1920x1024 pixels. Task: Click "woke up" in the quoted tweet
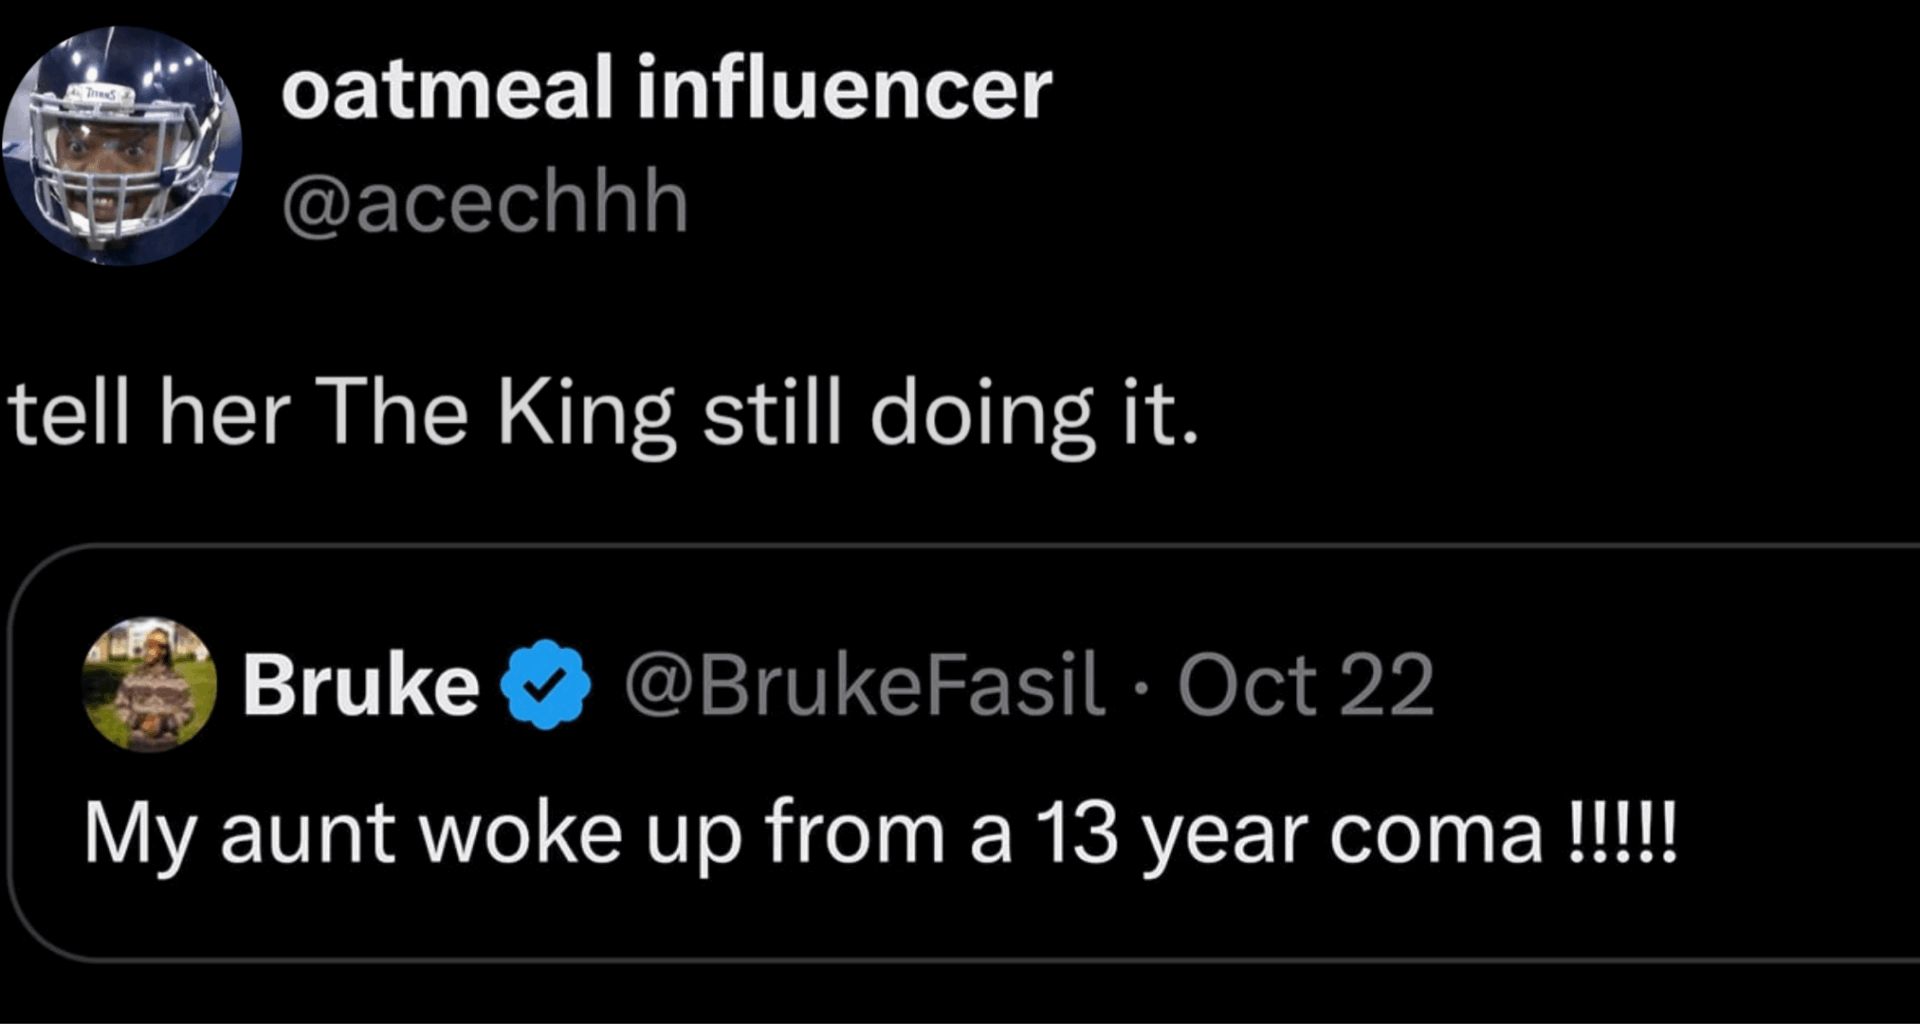click(580, 835)
